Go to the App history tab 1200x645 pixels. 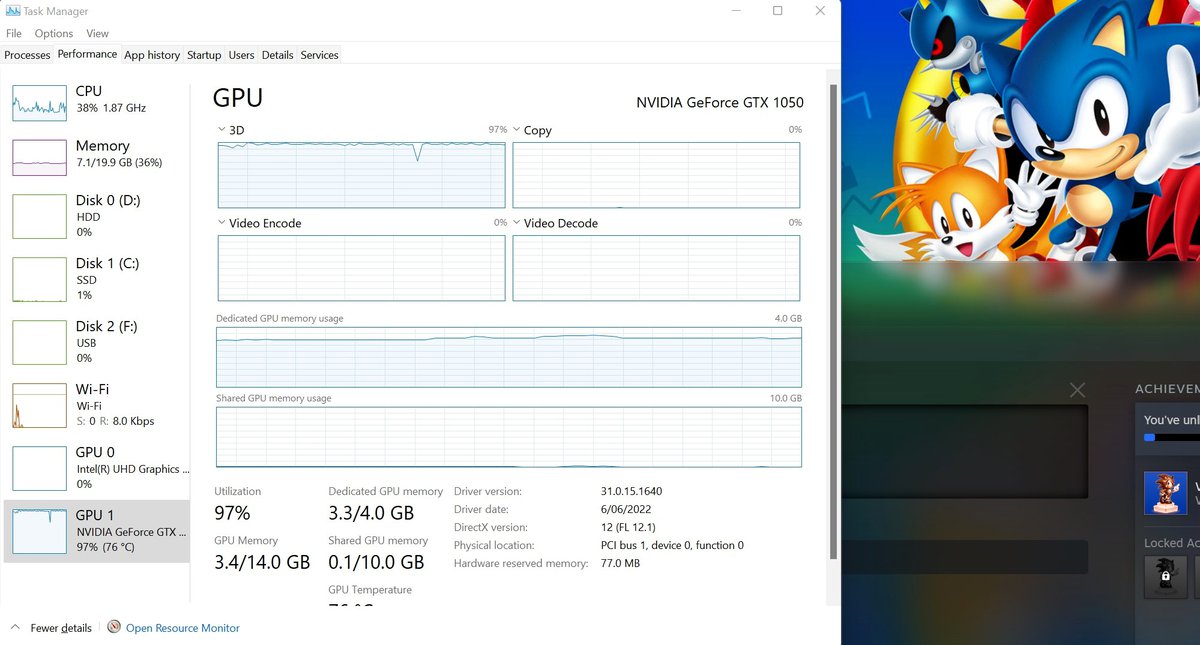[152, 55]
